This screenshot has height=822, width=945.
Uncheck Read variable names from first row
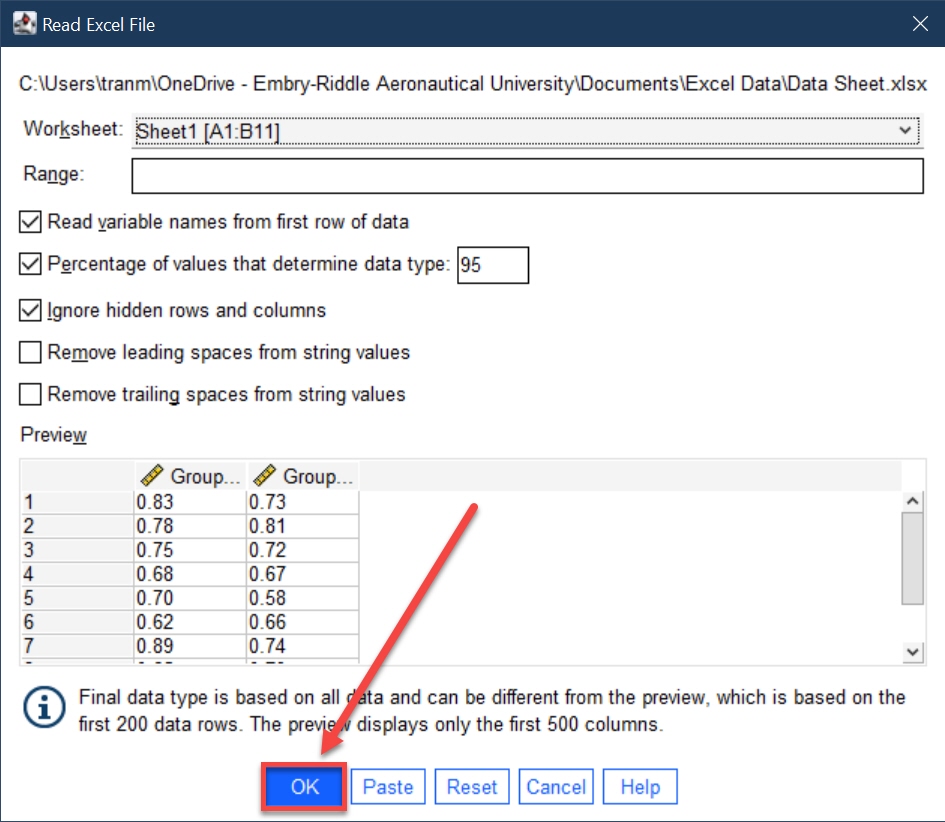[30, 222]
